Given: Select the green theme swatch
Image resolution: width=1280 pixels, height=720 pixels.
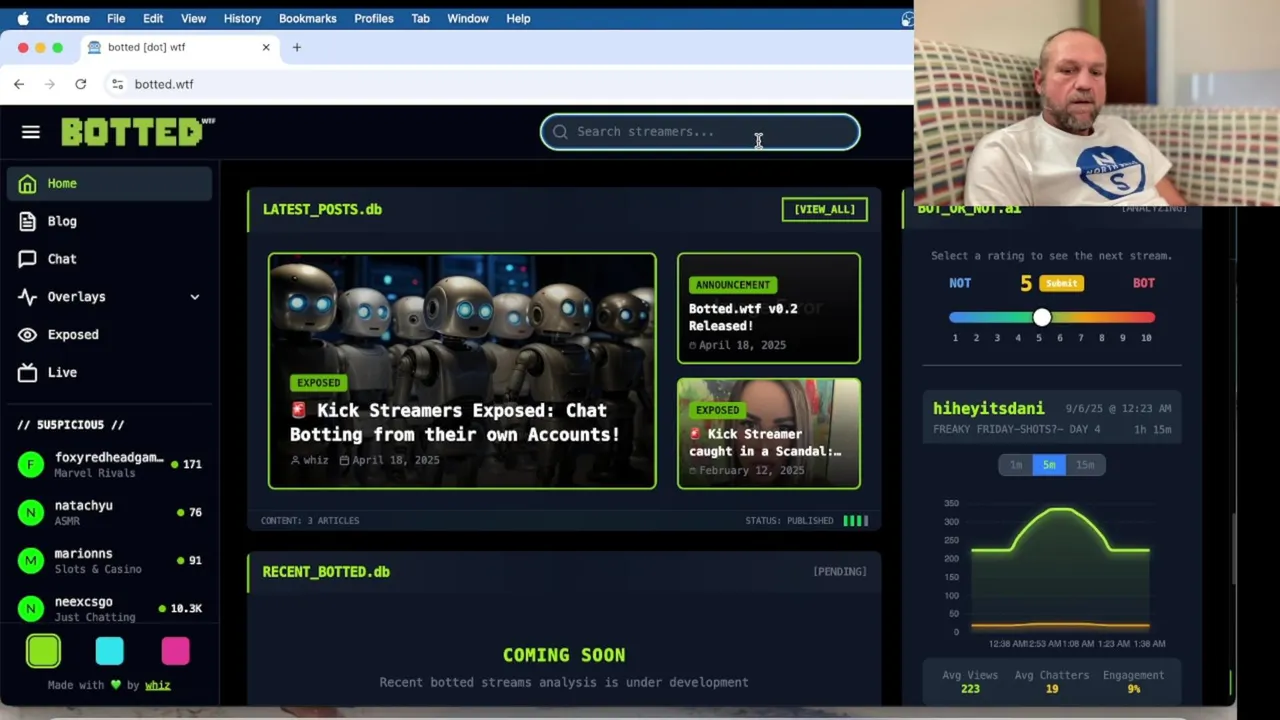Looking at the screenshot, I should pos(43,651).
